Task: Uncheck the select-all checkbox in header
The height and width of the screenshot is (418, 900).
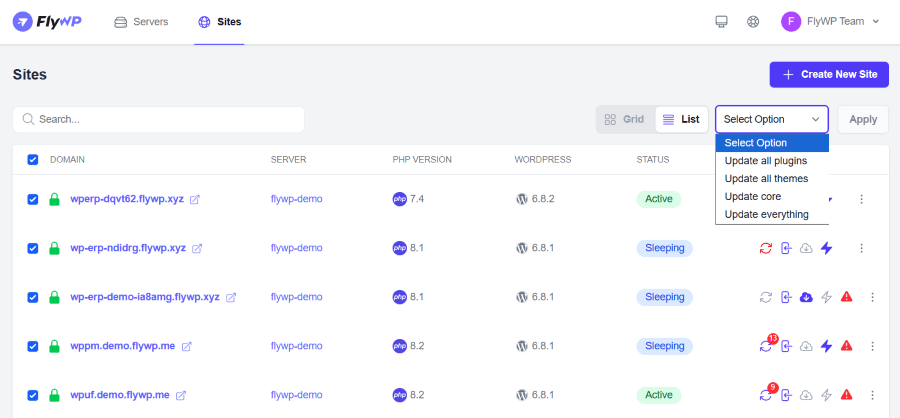Action: click(x=33, y=160)
